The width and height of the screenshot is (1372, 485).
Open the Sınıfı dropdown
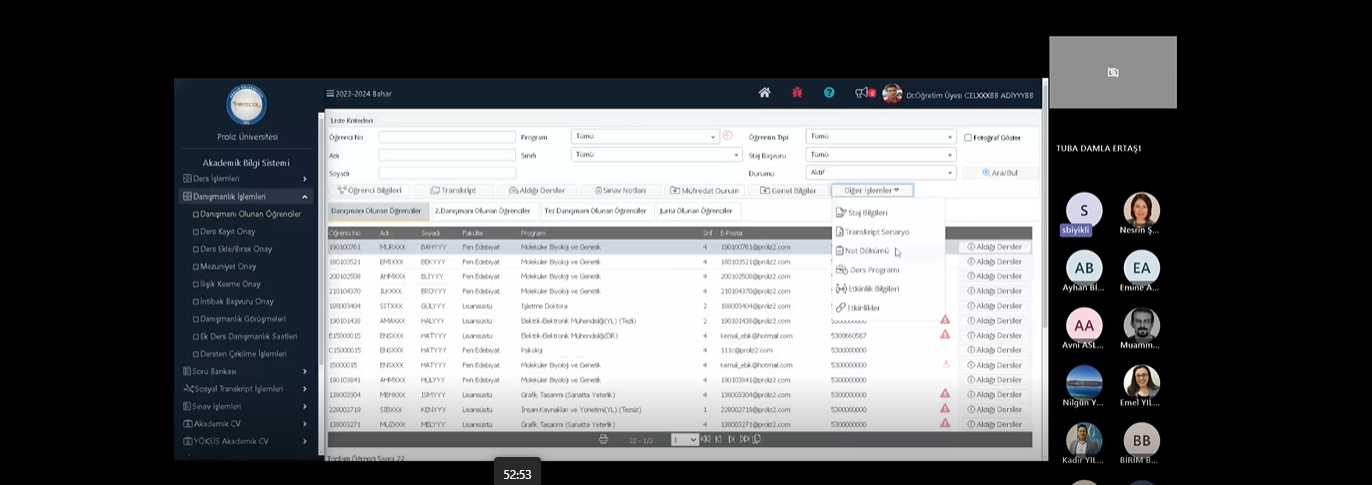tap(656, 155)
